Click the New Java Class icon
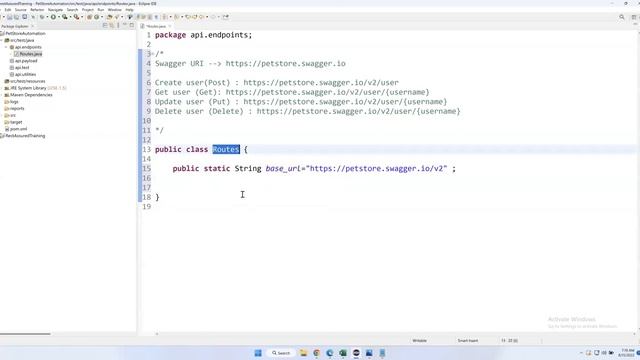 (97, 17)
